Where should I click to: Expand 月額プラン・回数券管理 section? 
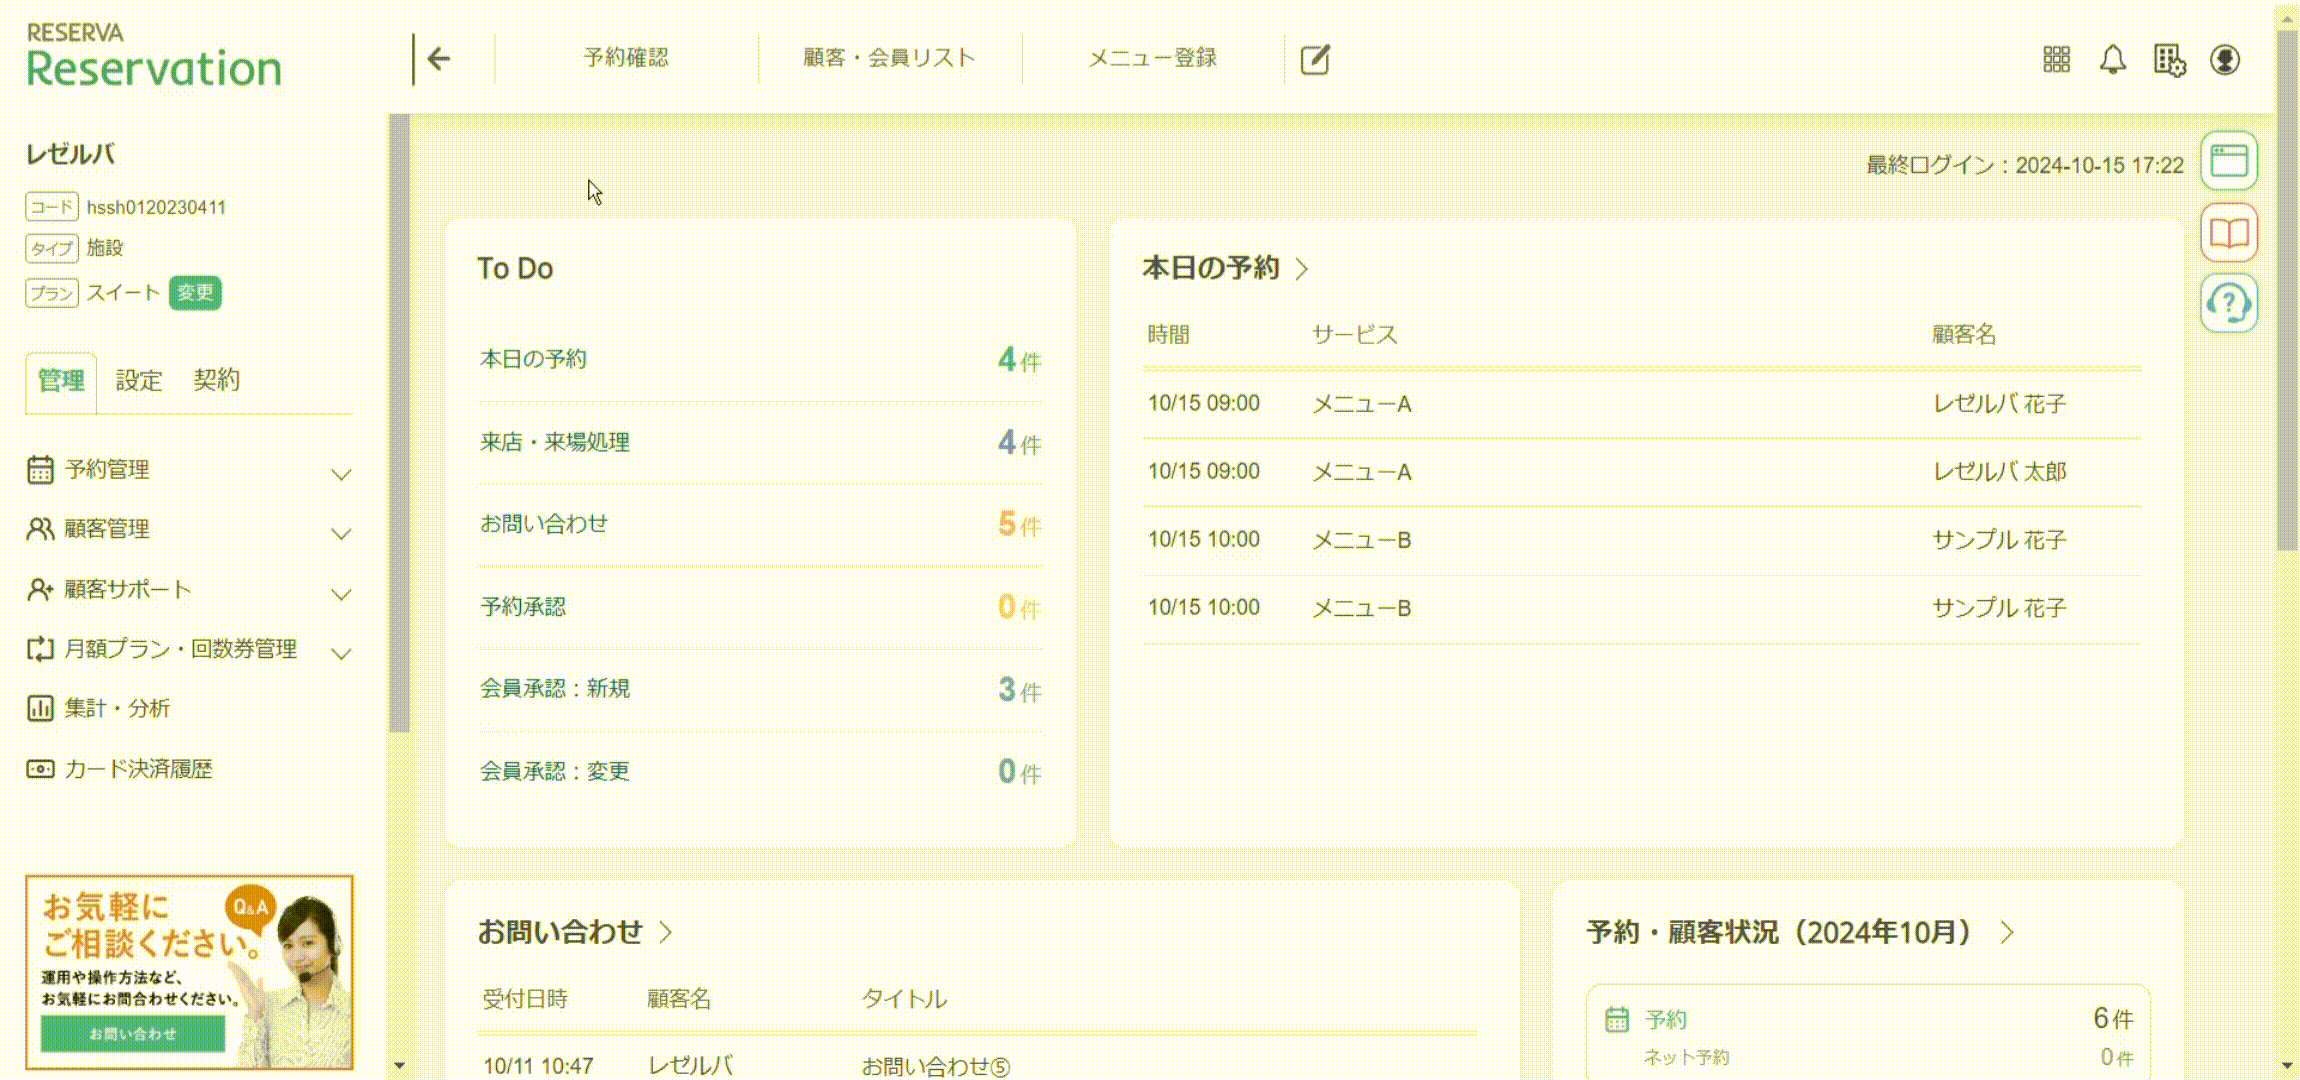[x=189, y=649]
